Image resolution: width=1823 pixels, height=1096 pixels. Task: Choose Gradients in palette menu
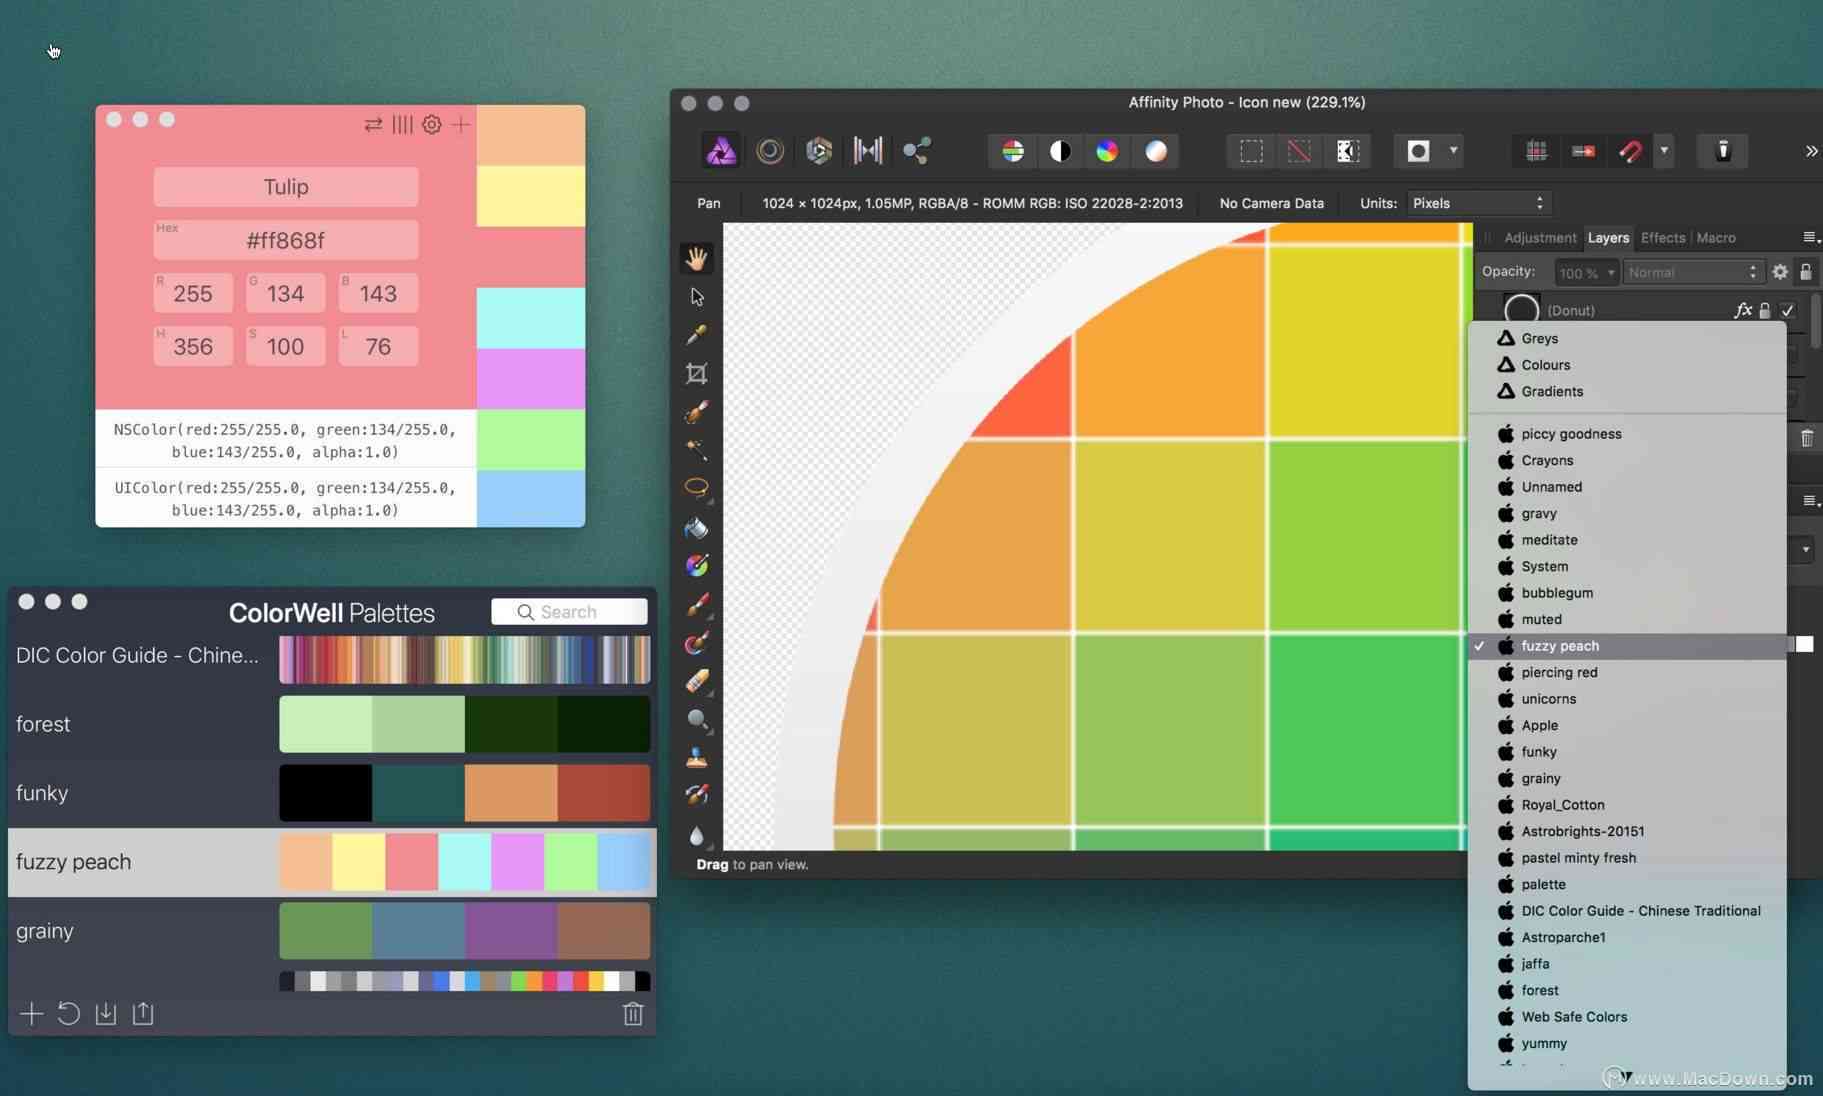[1627, 392]
